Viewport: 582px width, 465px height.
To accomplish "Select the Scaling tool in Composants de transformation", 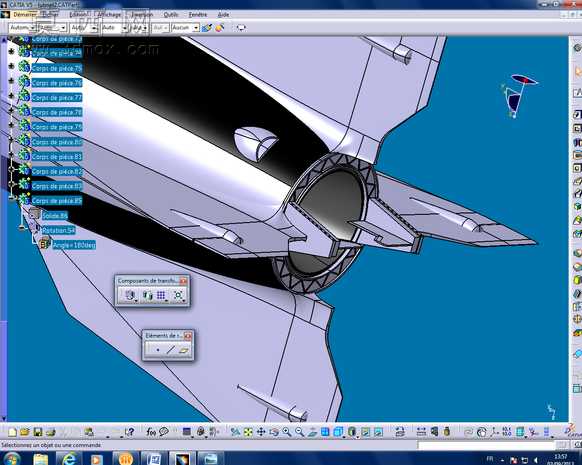I will (x=178, y=295).
